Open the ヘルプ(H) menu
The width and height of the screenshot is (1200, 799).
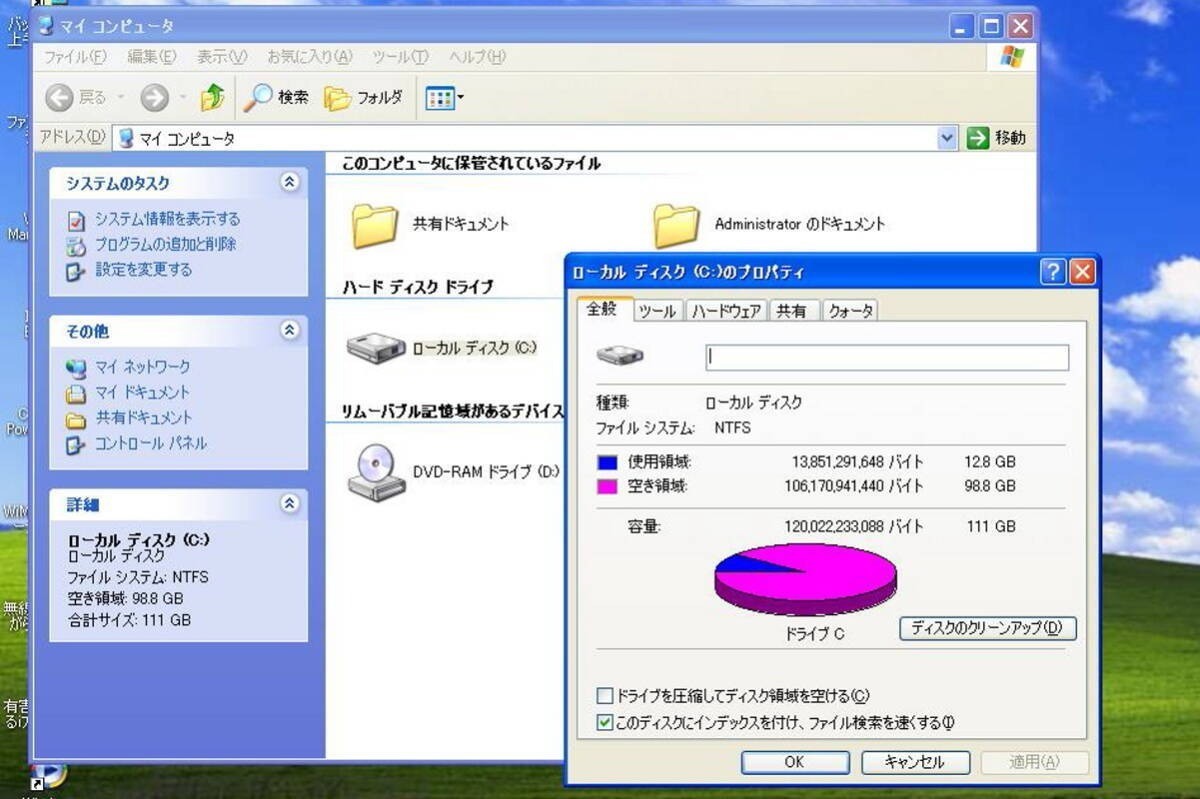pos(477,57)
